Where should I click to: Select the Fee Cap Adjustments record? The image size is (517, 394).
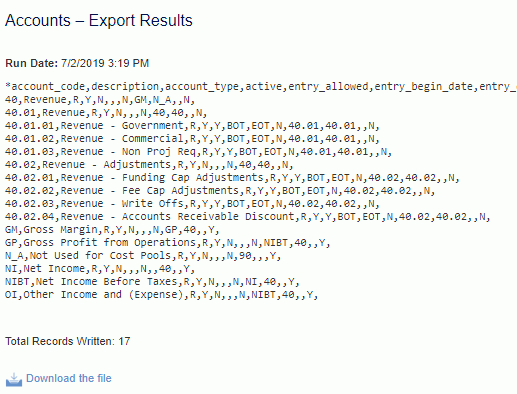[x=220, y=191]
